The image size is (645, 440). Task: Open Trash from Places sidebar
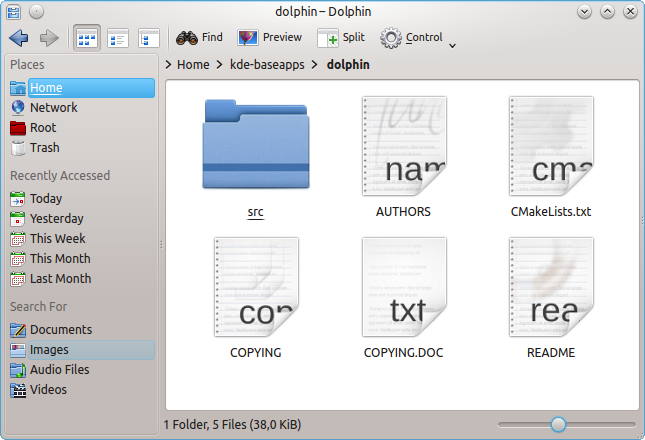point(44,148)
